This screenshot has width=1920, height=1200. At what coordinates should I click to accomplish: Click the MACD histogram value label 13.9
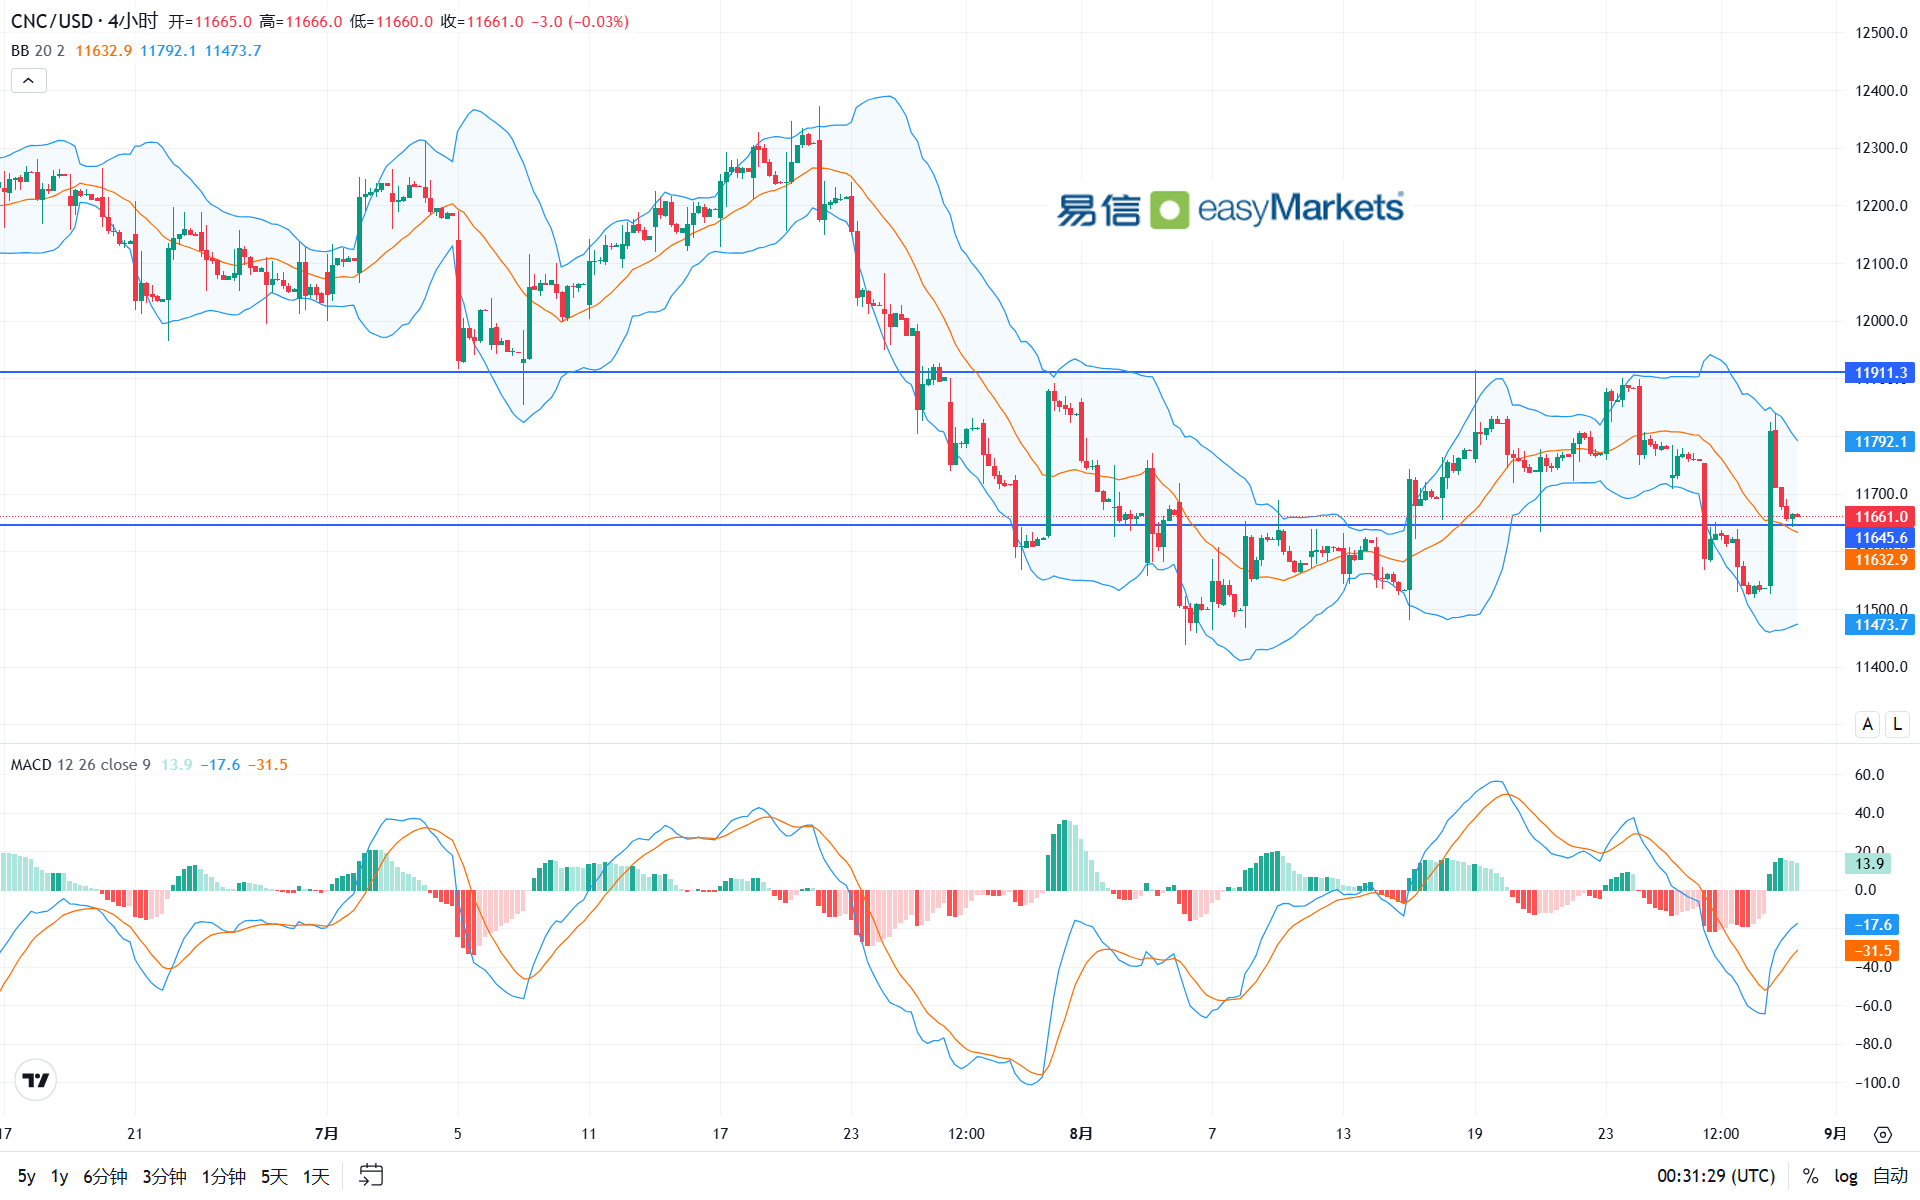click(x=1869, y=864)
